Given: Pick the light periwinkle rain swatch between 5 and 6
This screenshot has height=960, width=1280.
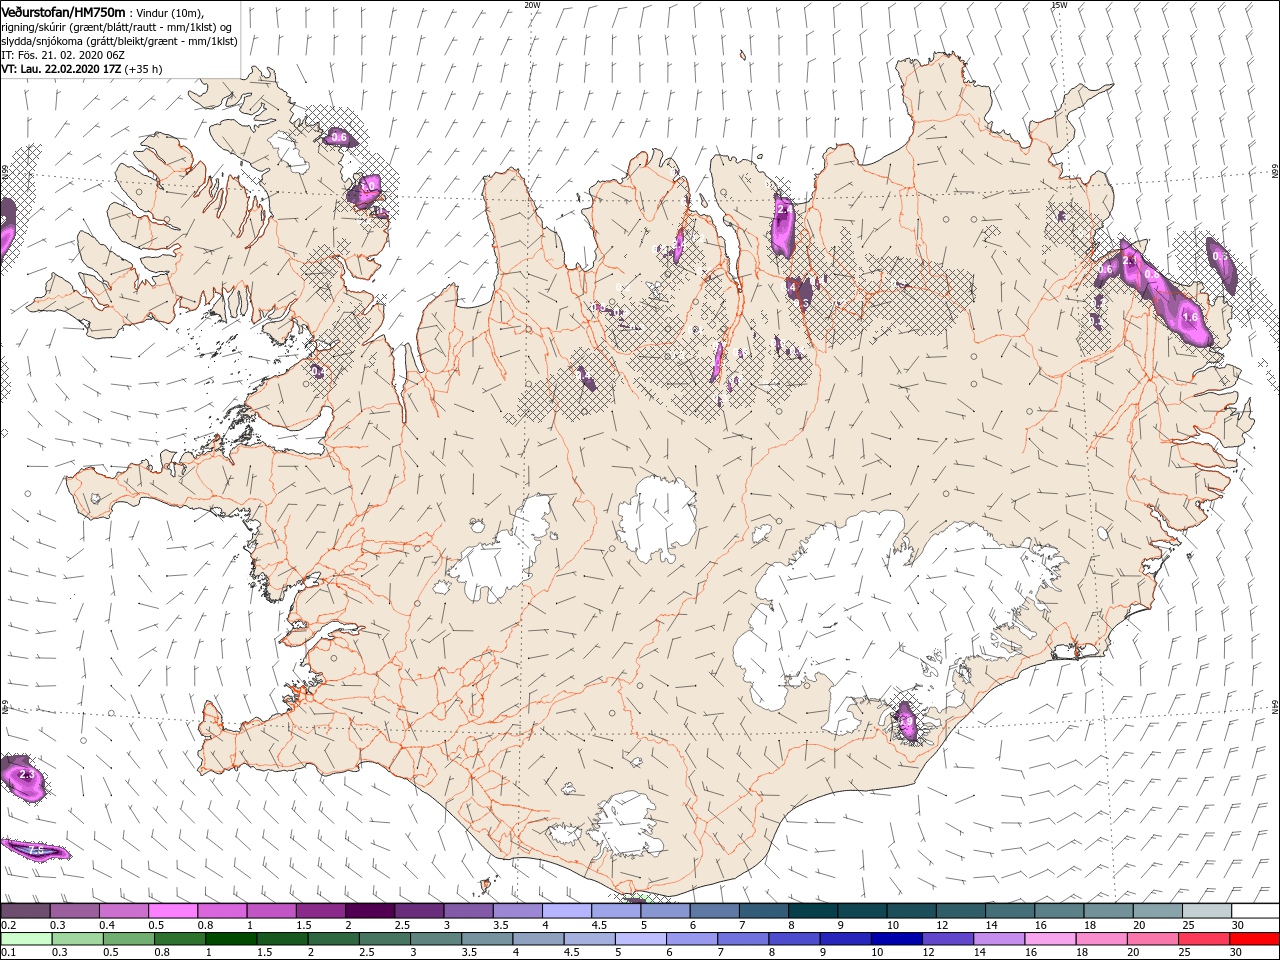Looking at the screenshot, I should click(x=641, y=938).
